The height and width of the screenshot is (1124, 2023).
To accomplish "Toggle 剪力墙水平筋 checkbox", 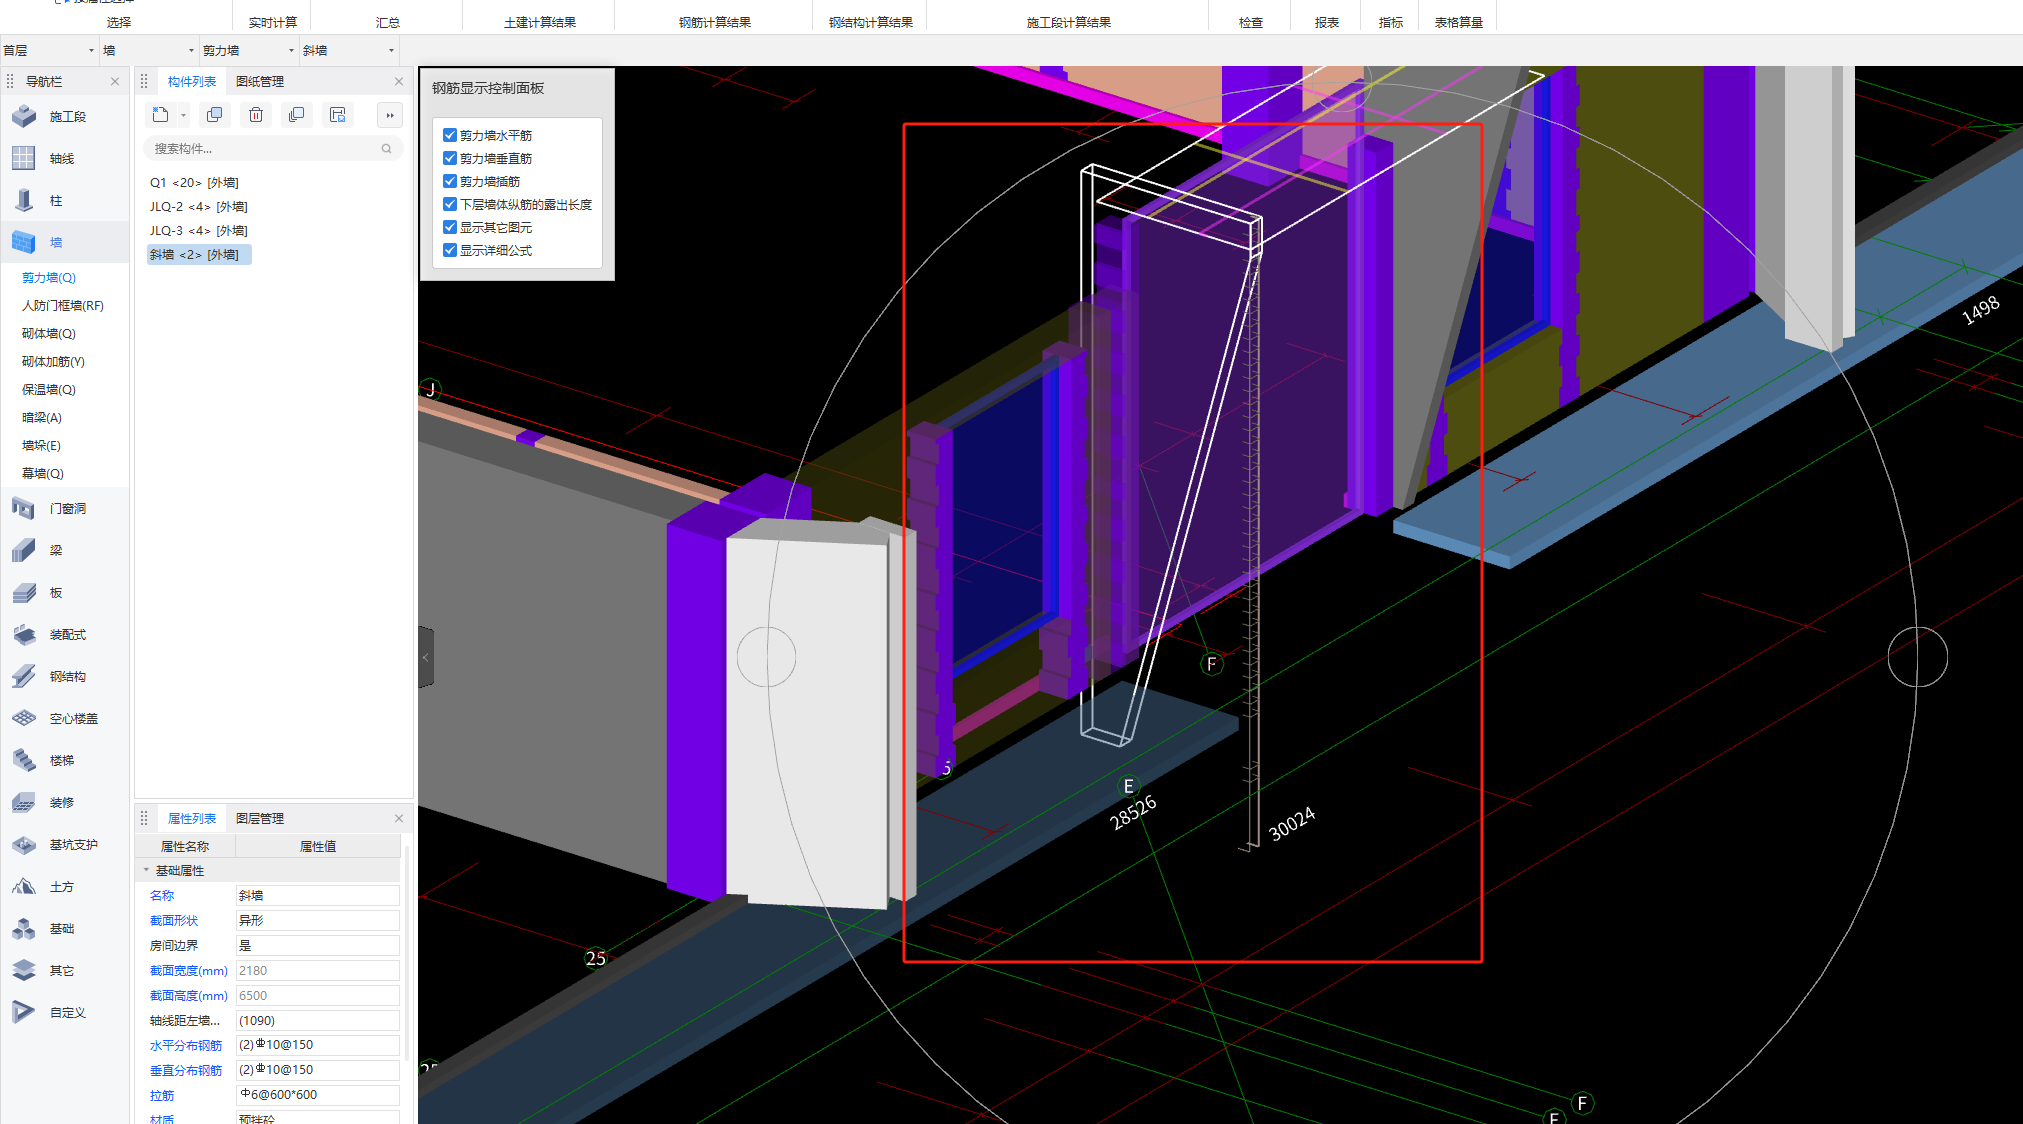I will (x=450, y=135).
